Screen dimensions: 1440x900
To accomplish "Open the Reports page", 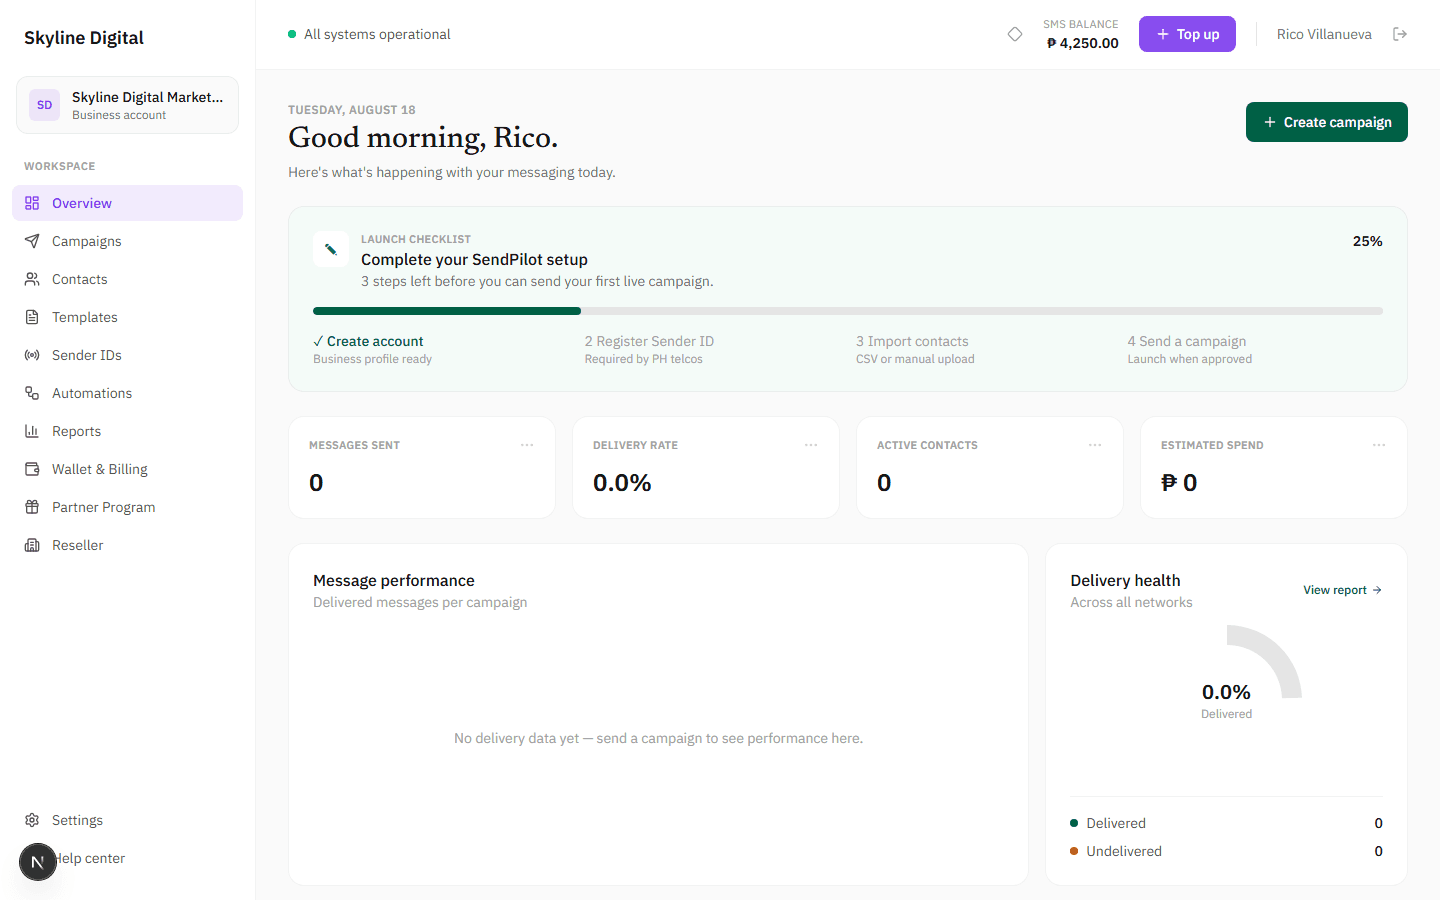I will pos(128,431).
